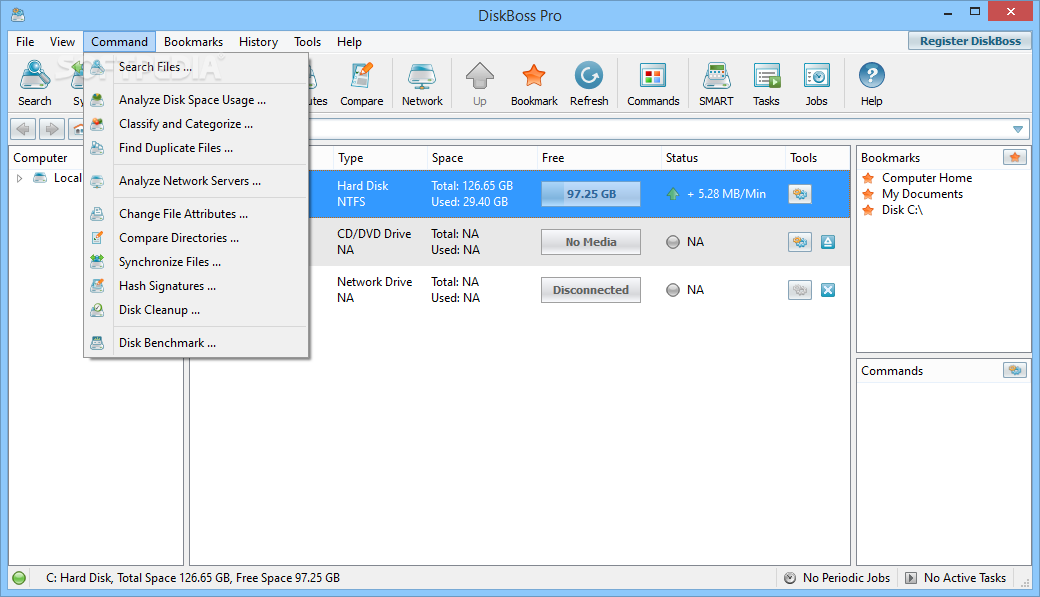Click the add bookmark star in Bookmarks panel

(1015, 157)
